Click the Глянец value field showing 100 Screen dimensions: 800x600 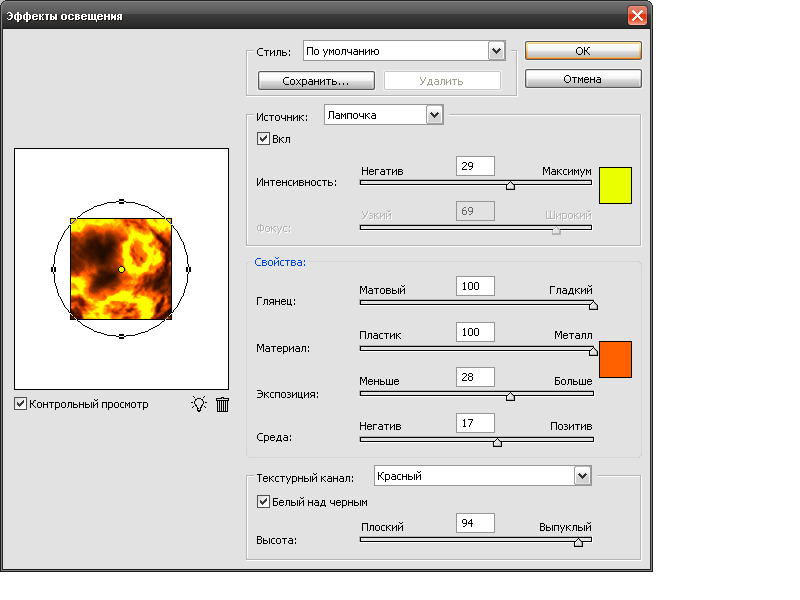coord(476,286)
